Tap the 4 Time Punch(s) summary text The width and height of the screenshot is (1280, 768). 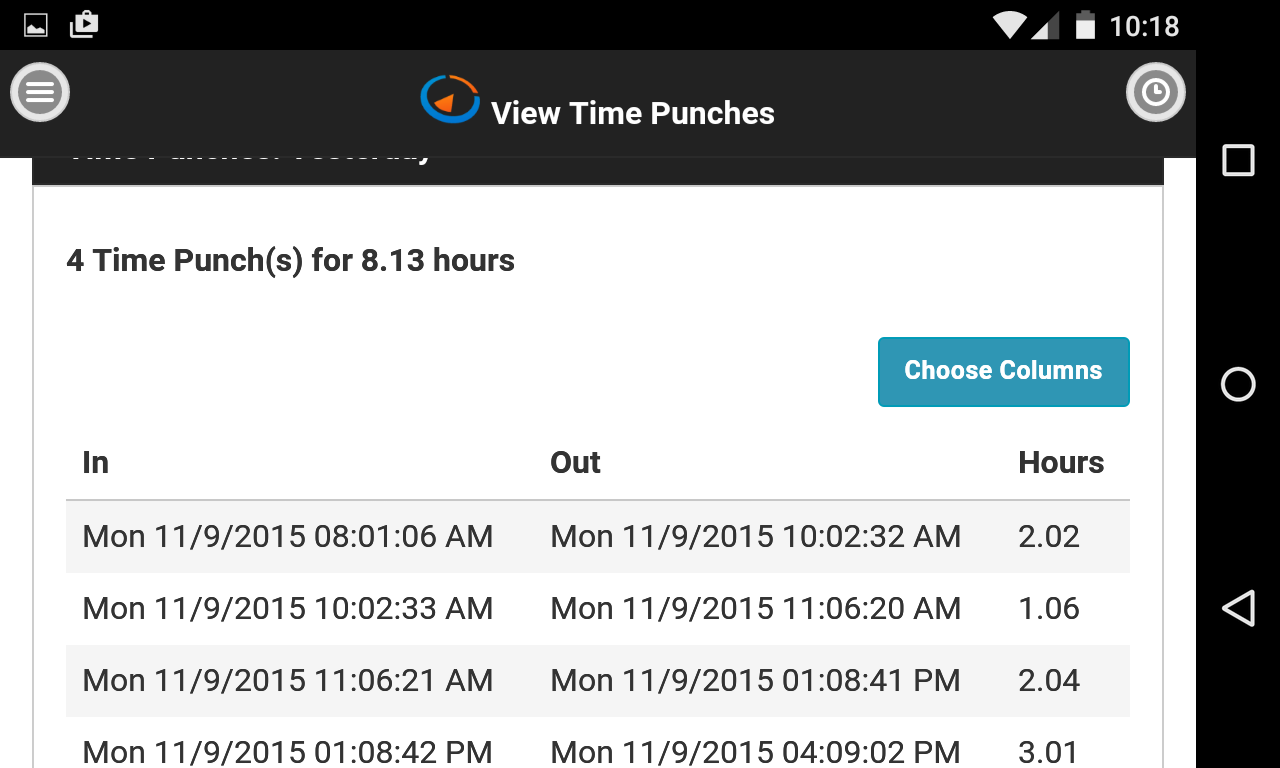click(290, 261)
